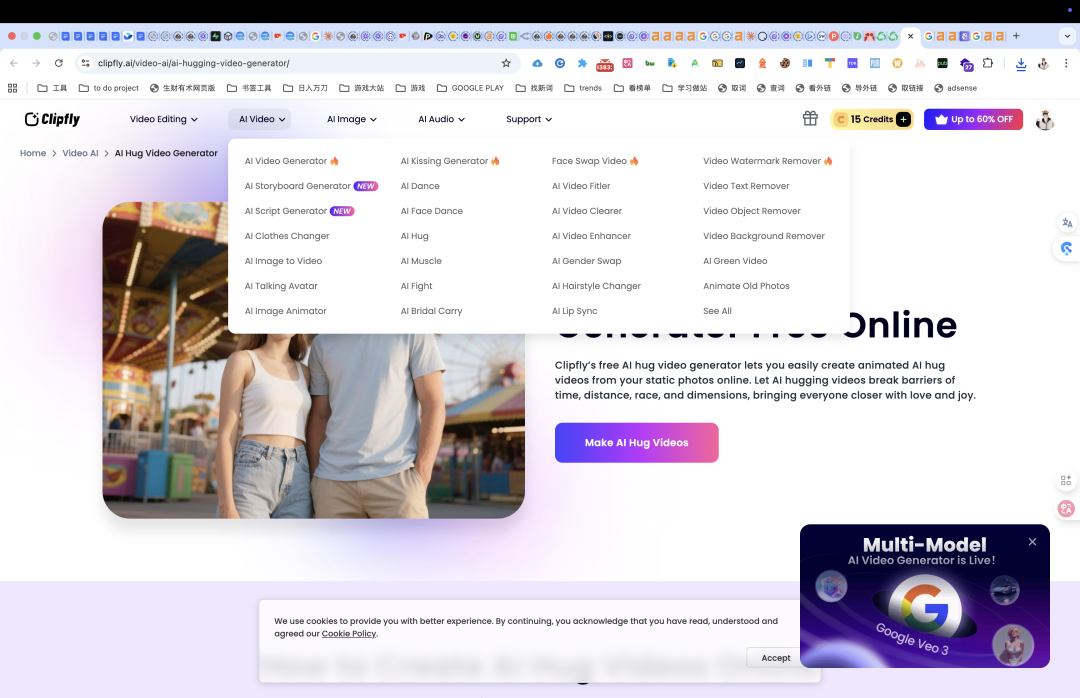Choose AI Dance option
Image resolution: width=1080 pixels, height=698 pixels.
[x=420, y=186]
